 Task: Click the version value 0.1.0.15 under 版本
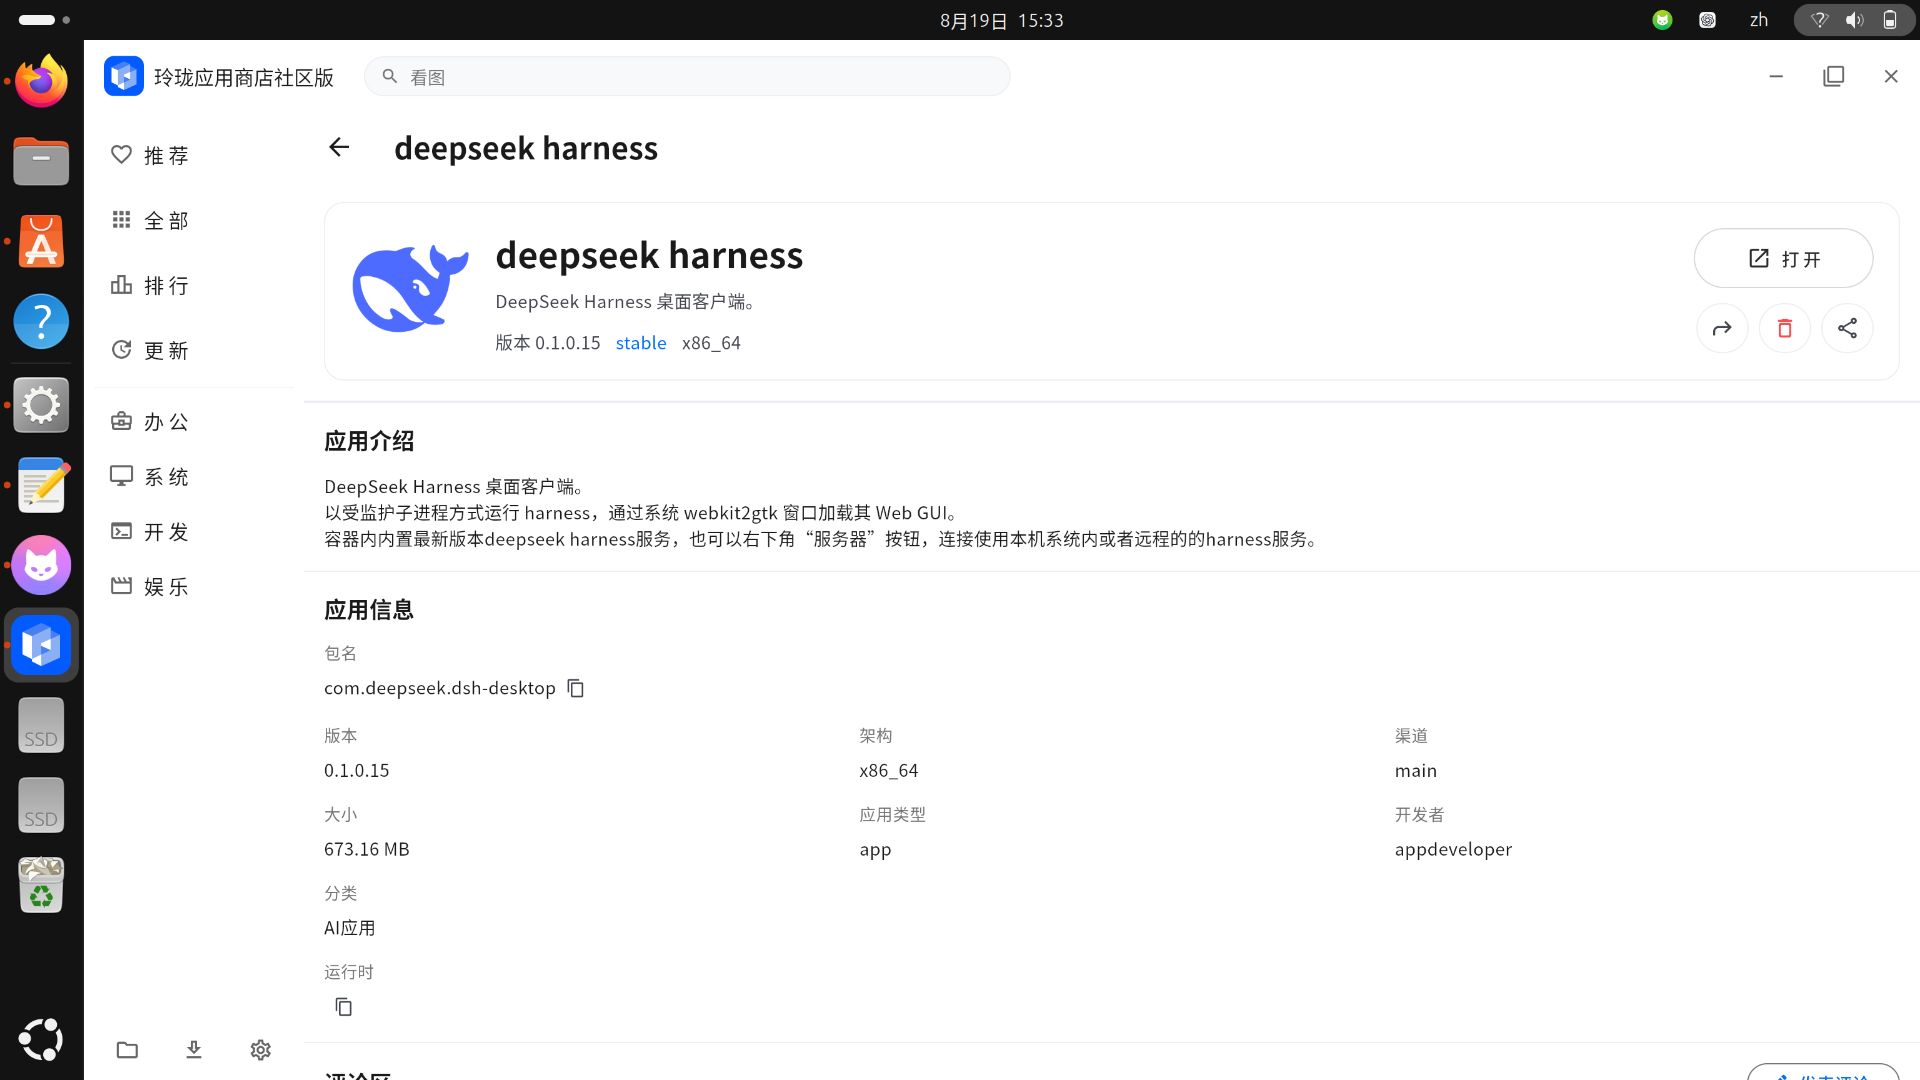[357, 770]
